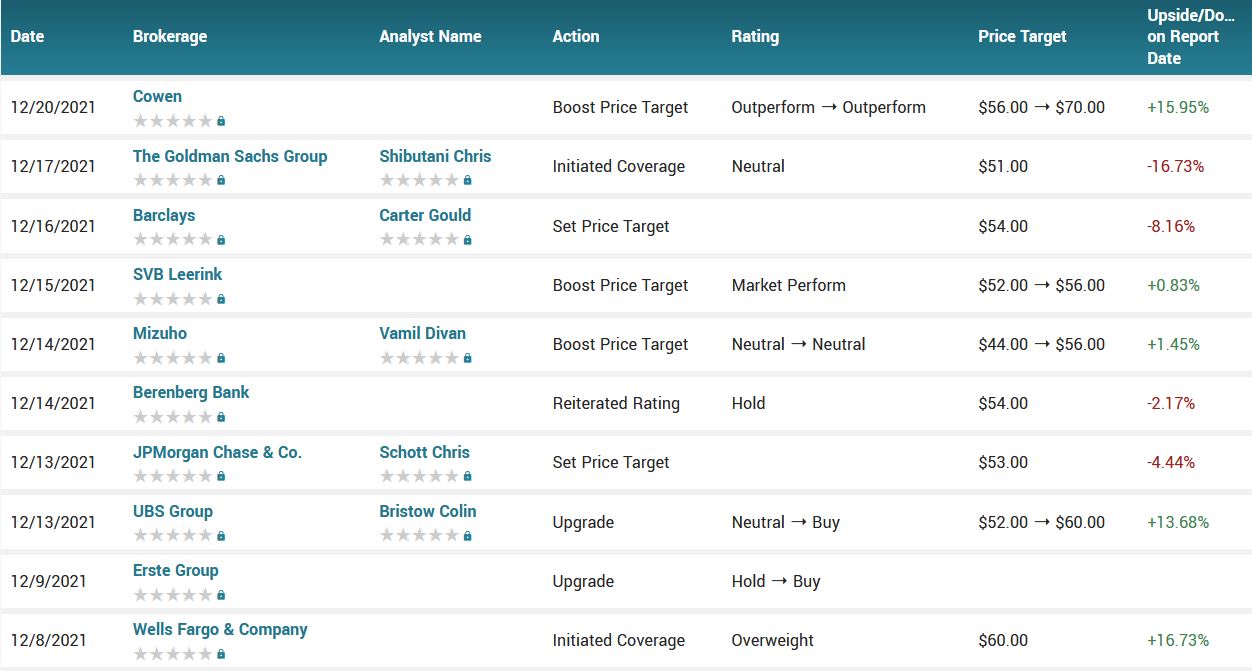Open analyst Bristow Colin profile

click(x=428, y=511)
